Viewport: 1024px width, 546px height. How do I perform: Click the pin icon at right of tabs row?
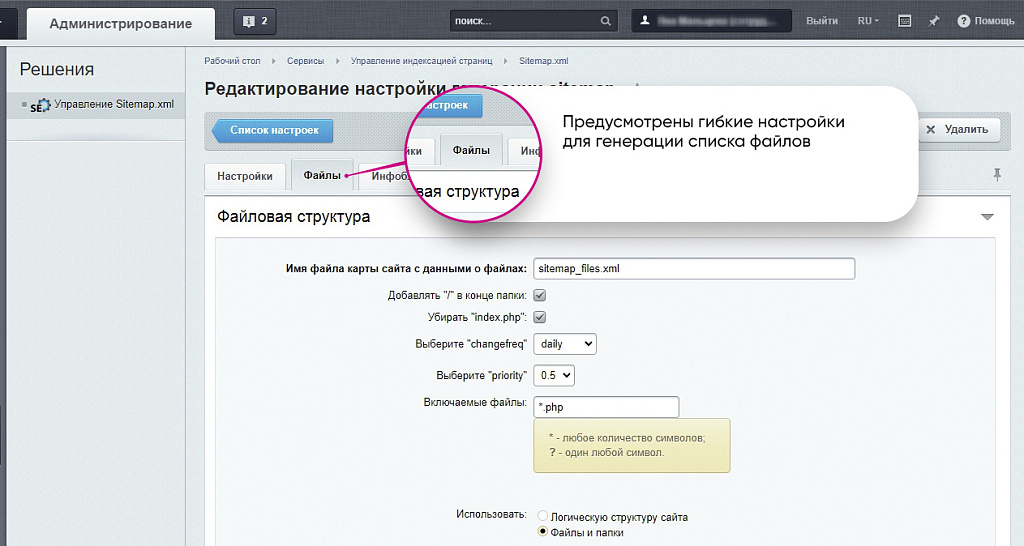(x=996, y=175)
